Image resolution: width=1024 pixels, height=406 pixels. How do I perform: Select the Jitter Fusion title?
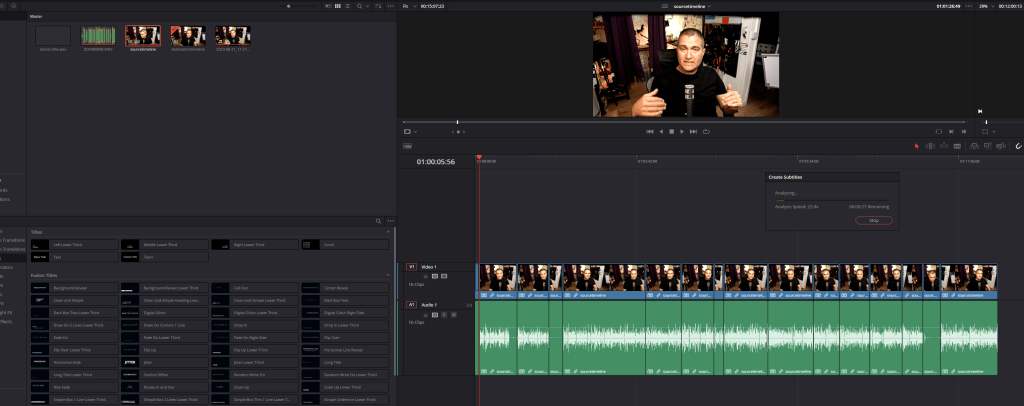pos(165,362)
